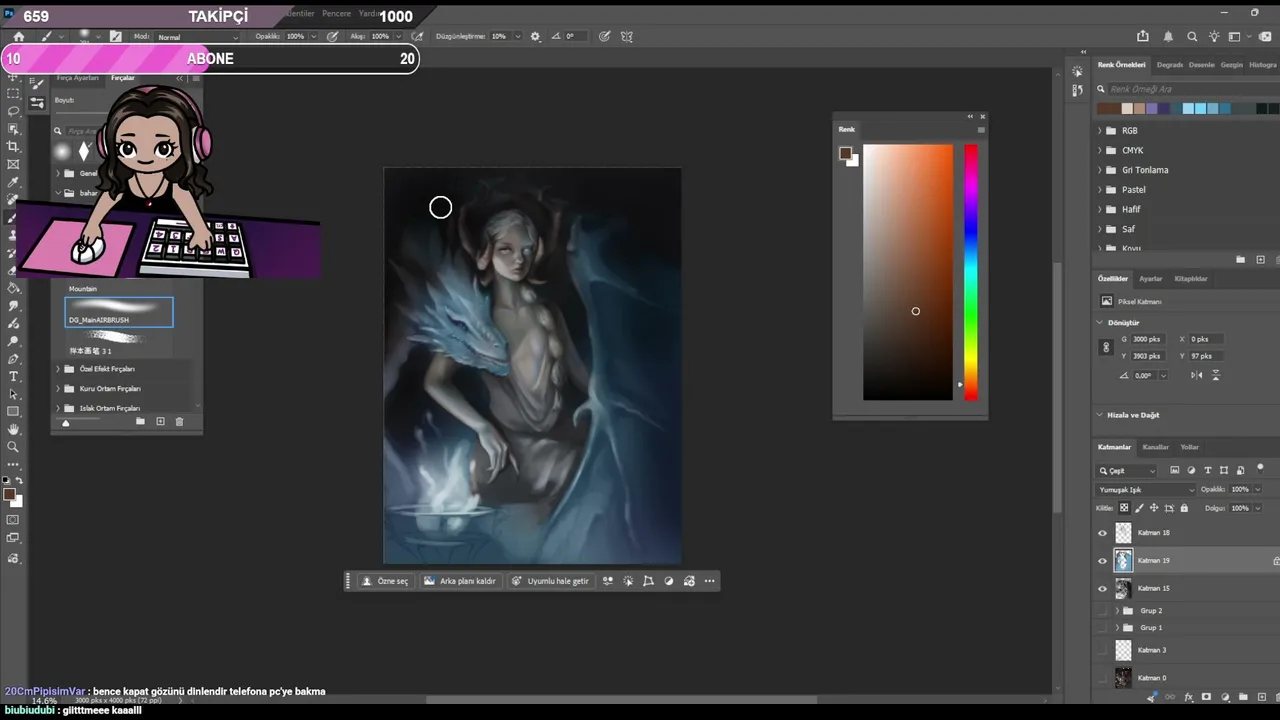Open the brush blend Mode dropdown set to Normal
Screen dimensions: 1280x720
(x=198, y=37)
